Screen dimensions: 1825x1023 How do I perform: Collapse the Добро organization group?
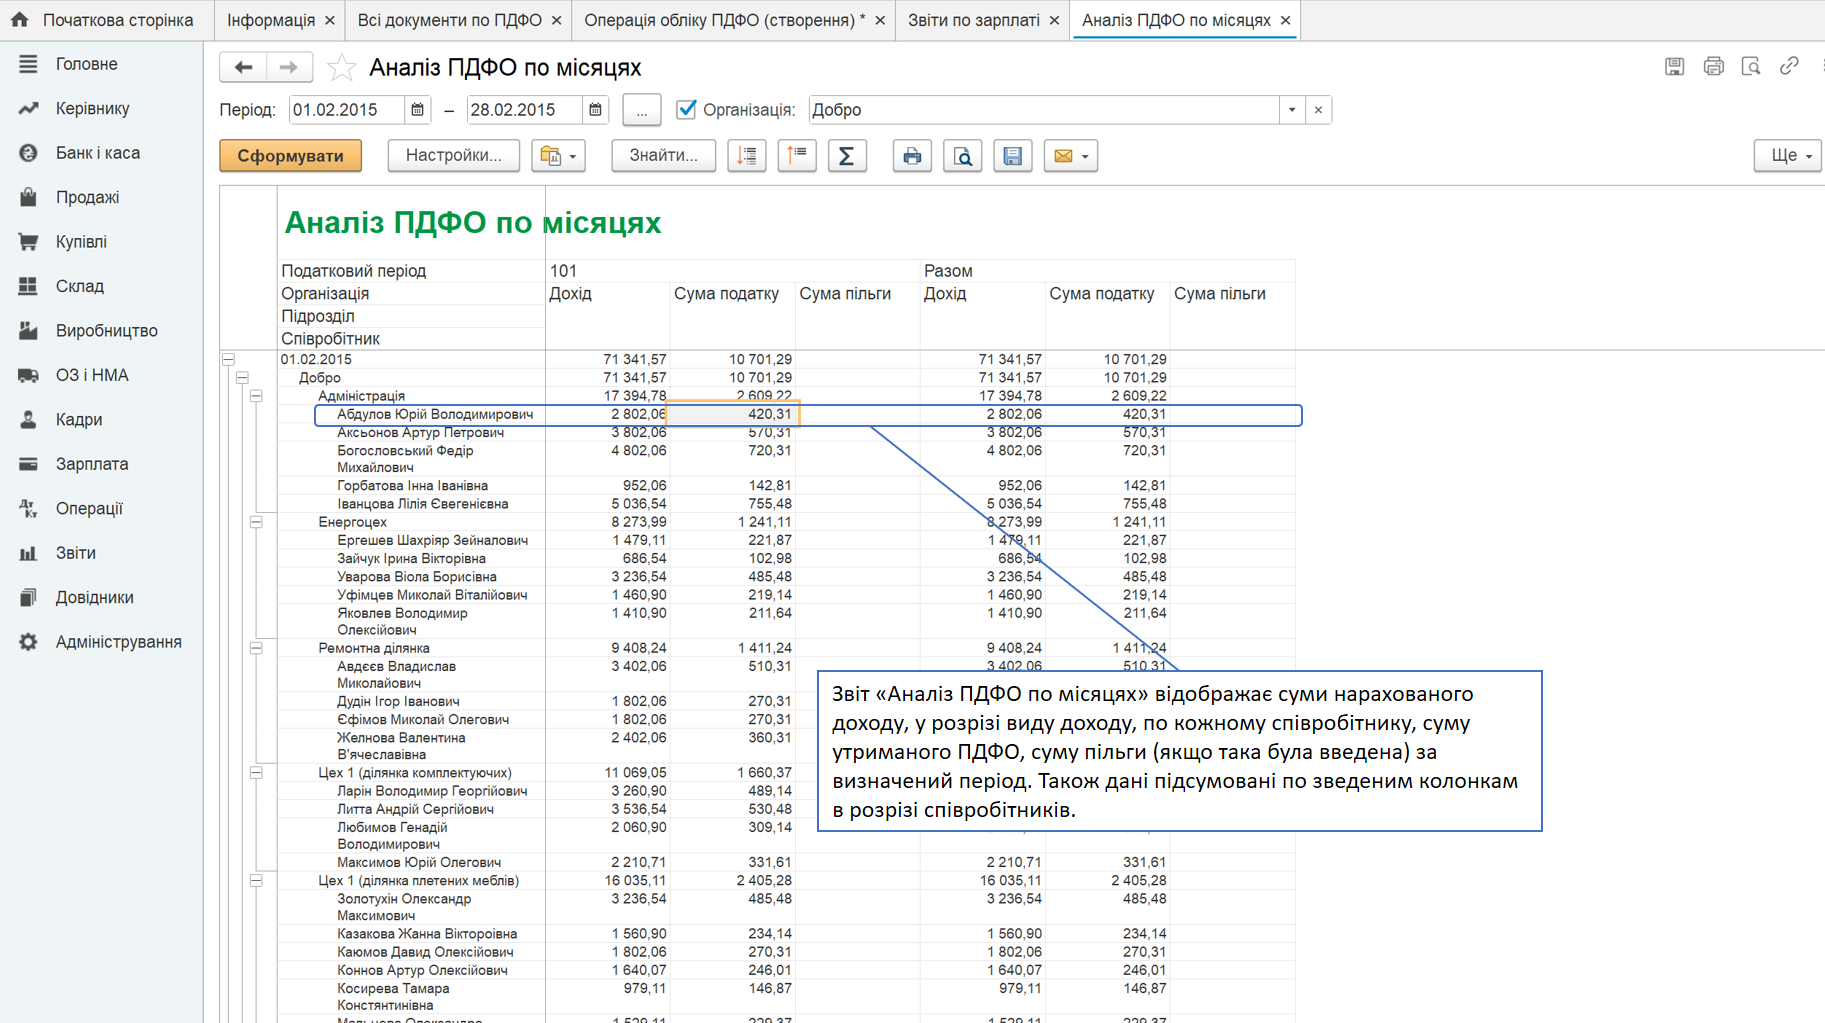tap(243, 378)
